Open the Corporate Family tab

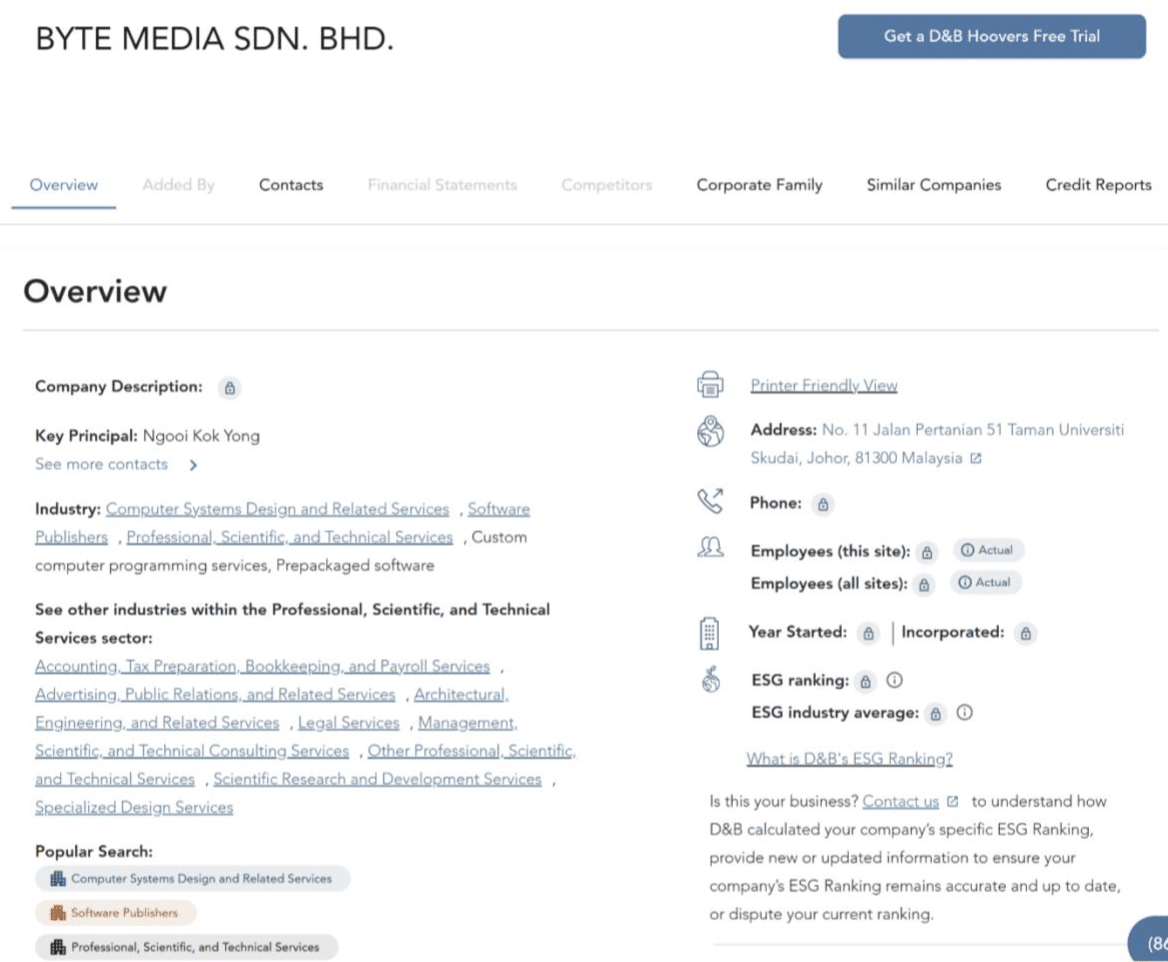tap(759, 185)
